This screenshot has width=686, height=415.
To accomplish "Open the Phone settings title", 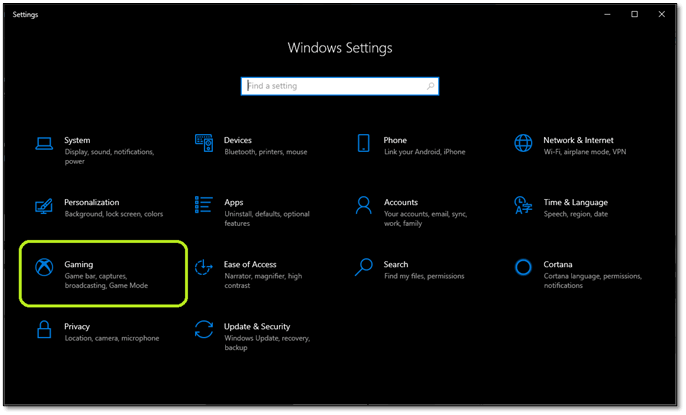I will [x=395, y=140].
